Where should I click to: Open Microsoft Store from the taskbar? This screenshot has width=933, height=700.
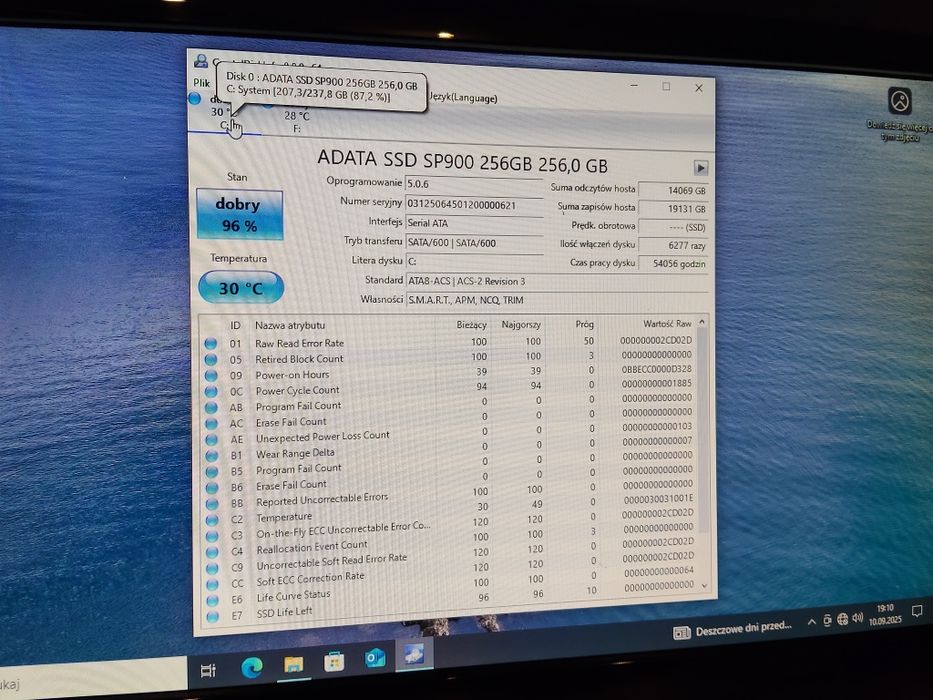pyautogui.click(x=334, y=661)
